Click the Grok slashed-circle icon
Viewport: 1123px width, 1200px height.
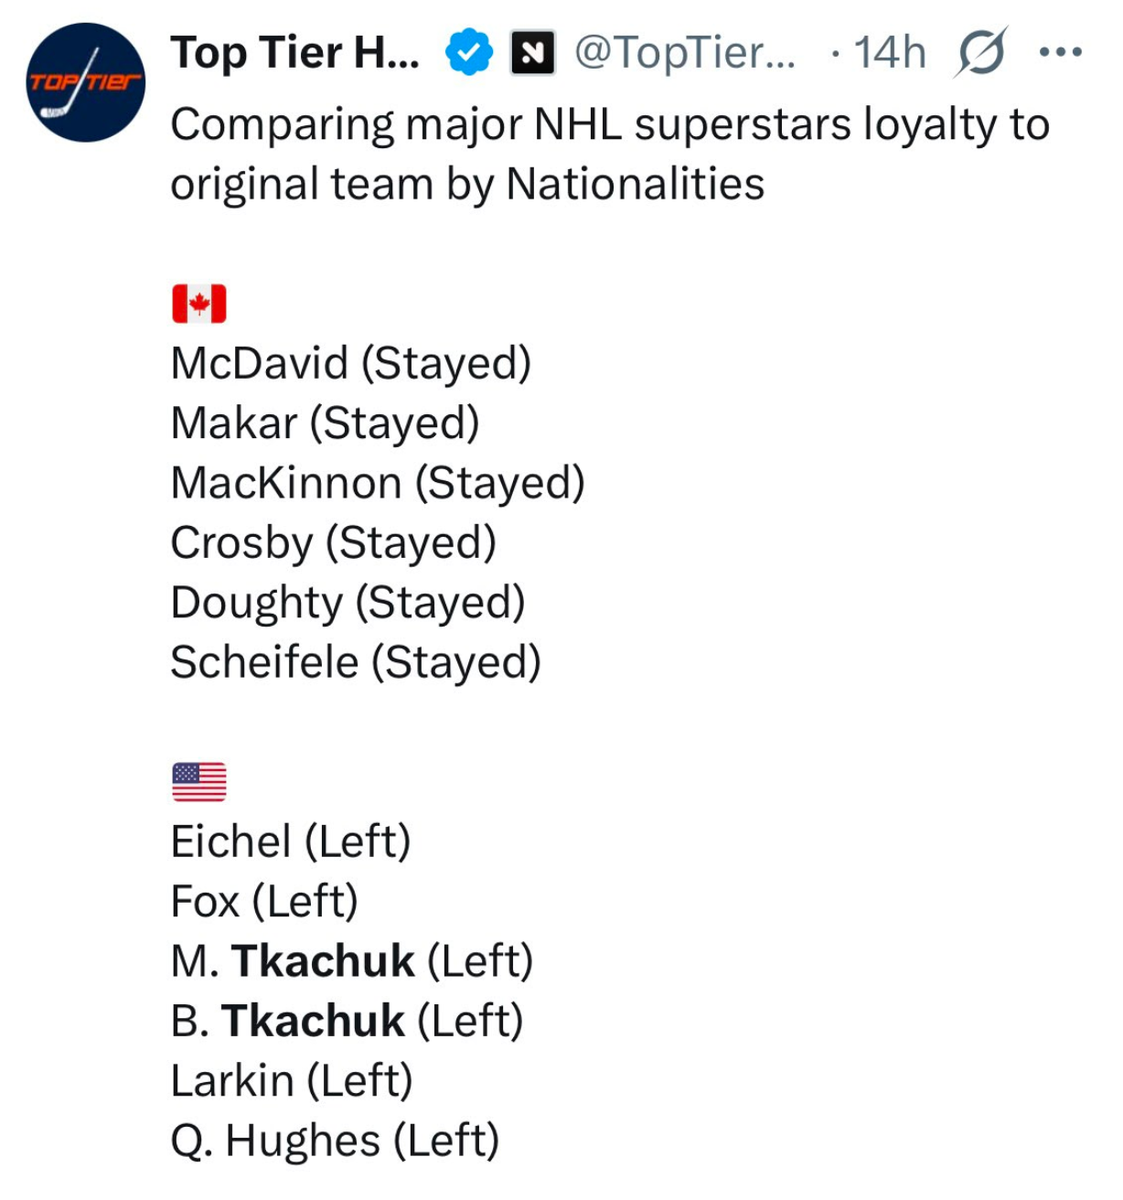pos(979,52)
